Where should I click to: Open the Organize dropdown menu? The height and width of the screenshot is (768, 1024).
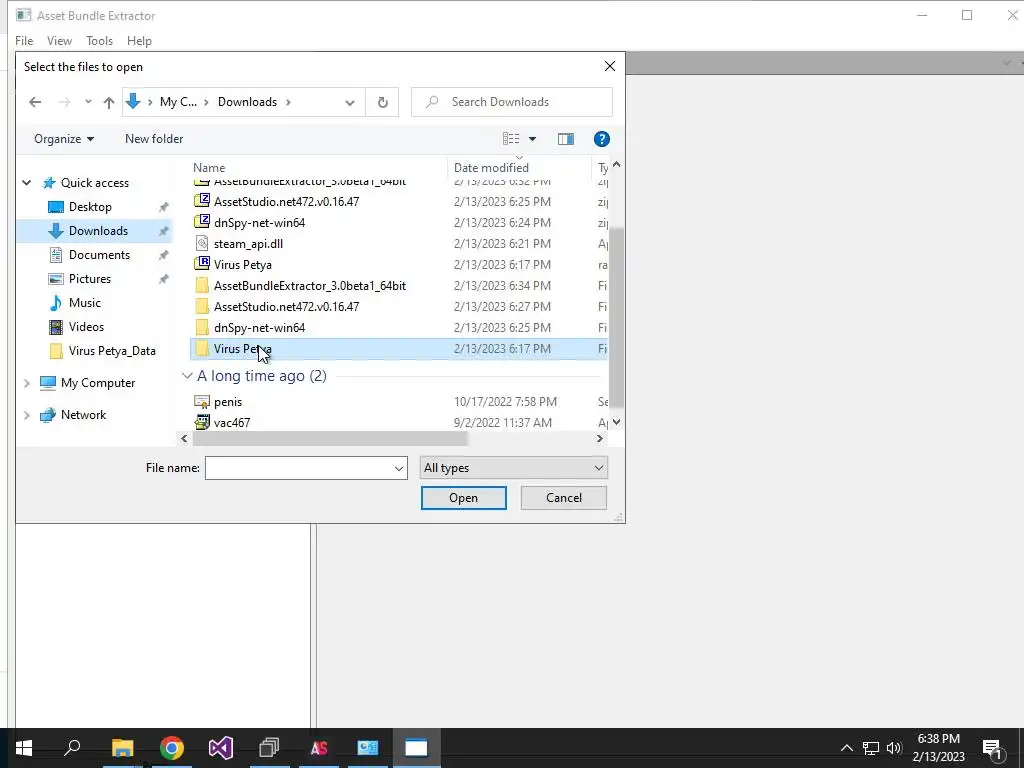point(64,138)
